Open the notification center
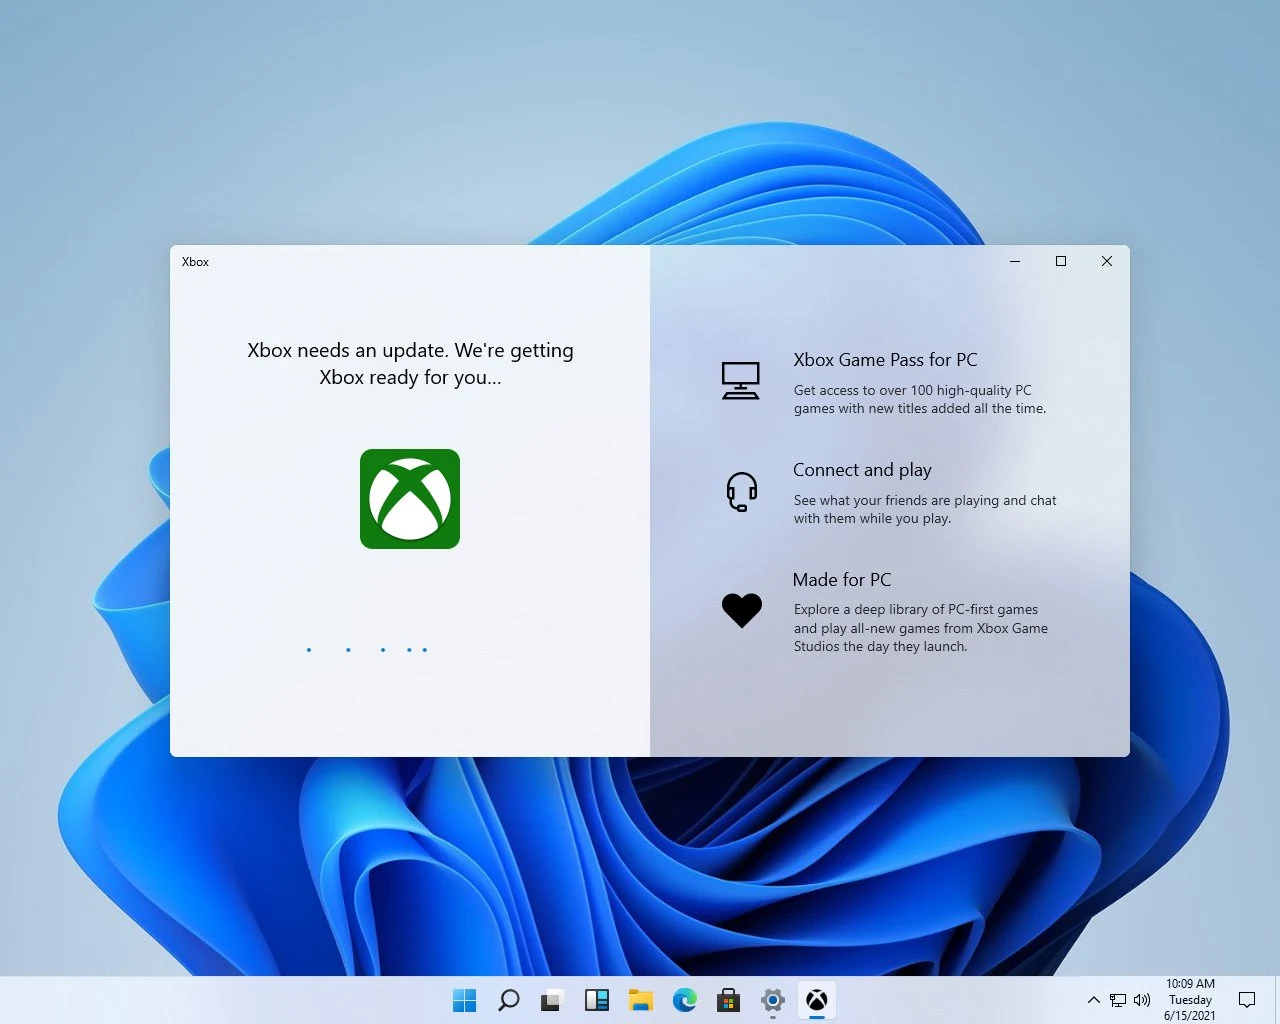1280x1024 pixels. [1246, 1000]
